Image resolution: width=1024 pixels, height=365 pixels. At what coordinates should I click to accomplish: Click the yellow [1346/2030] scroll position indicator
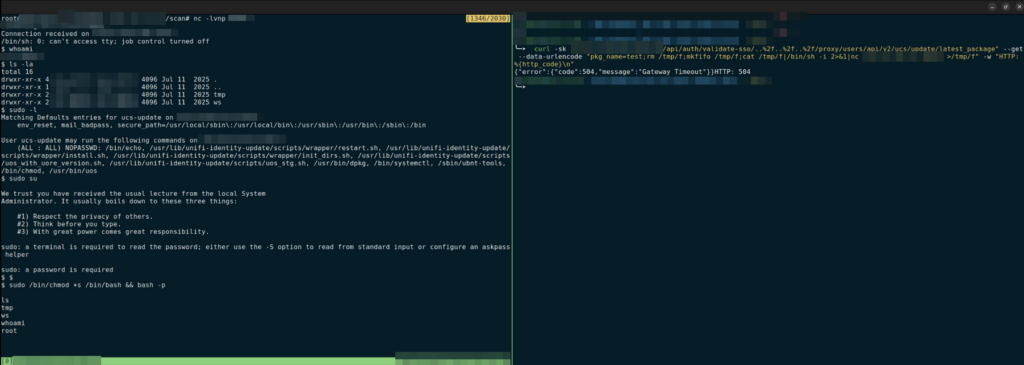(x=487, y=18)
